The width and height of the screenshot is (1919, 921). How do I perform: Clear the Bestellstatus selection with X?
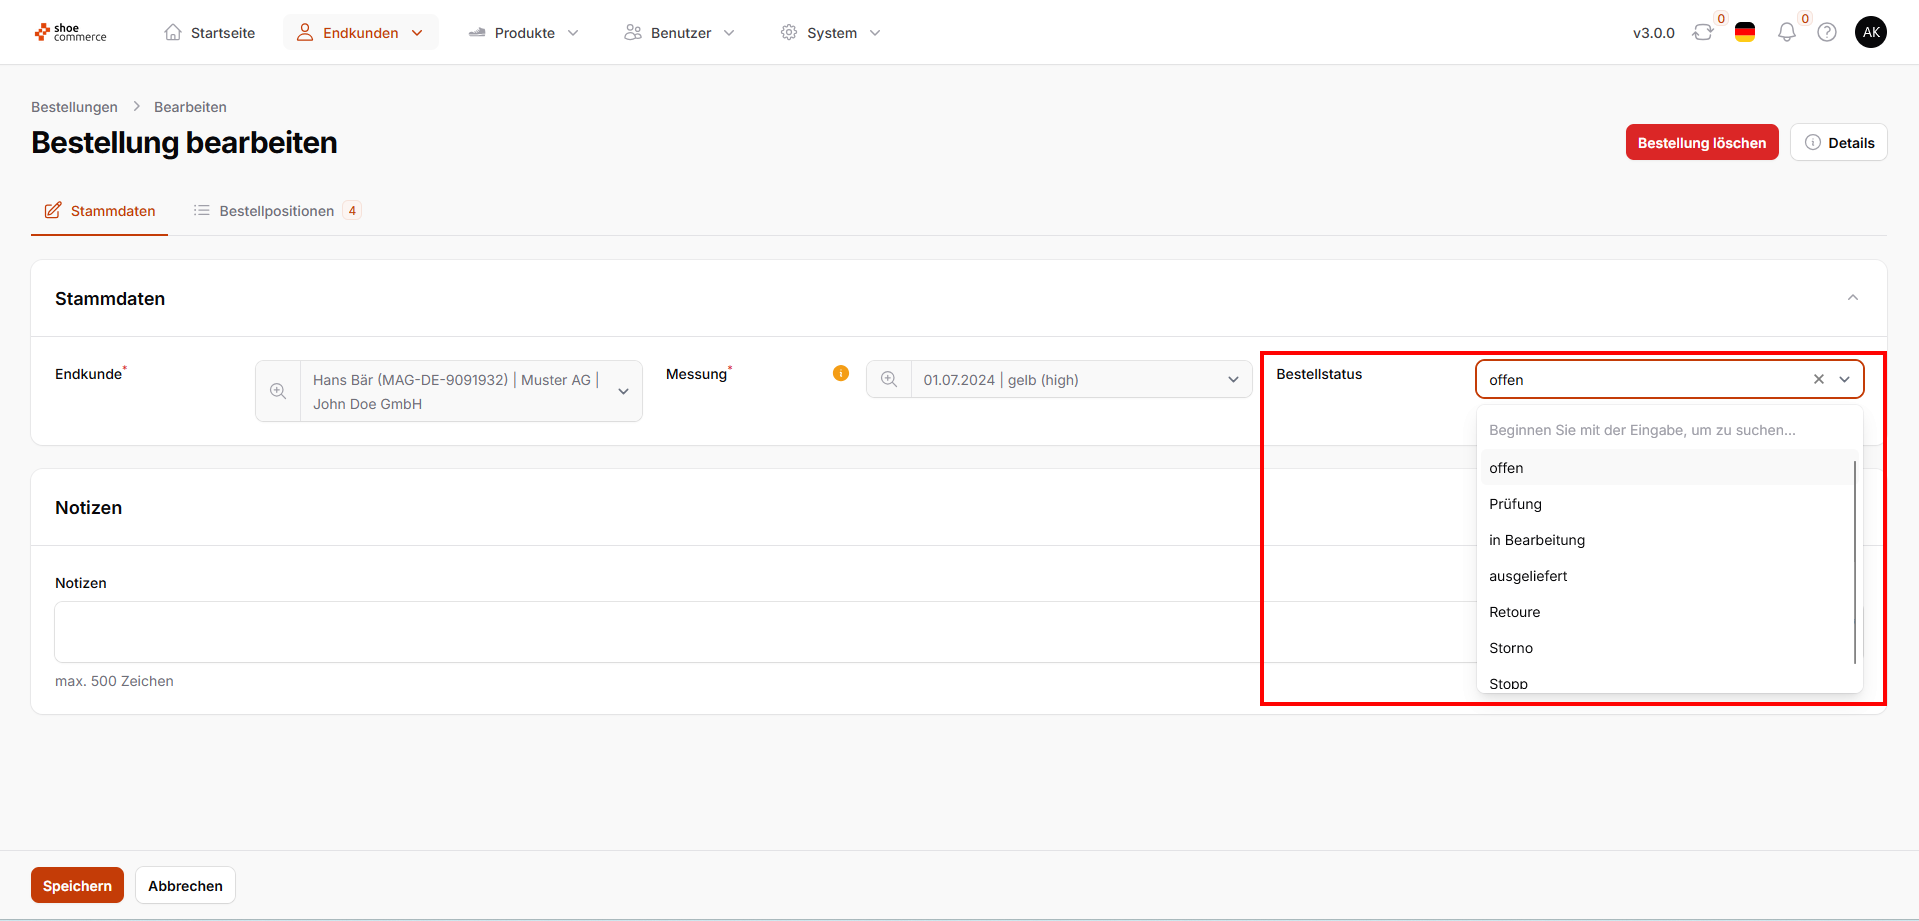pyautogui.click(x=1819, y=379)
